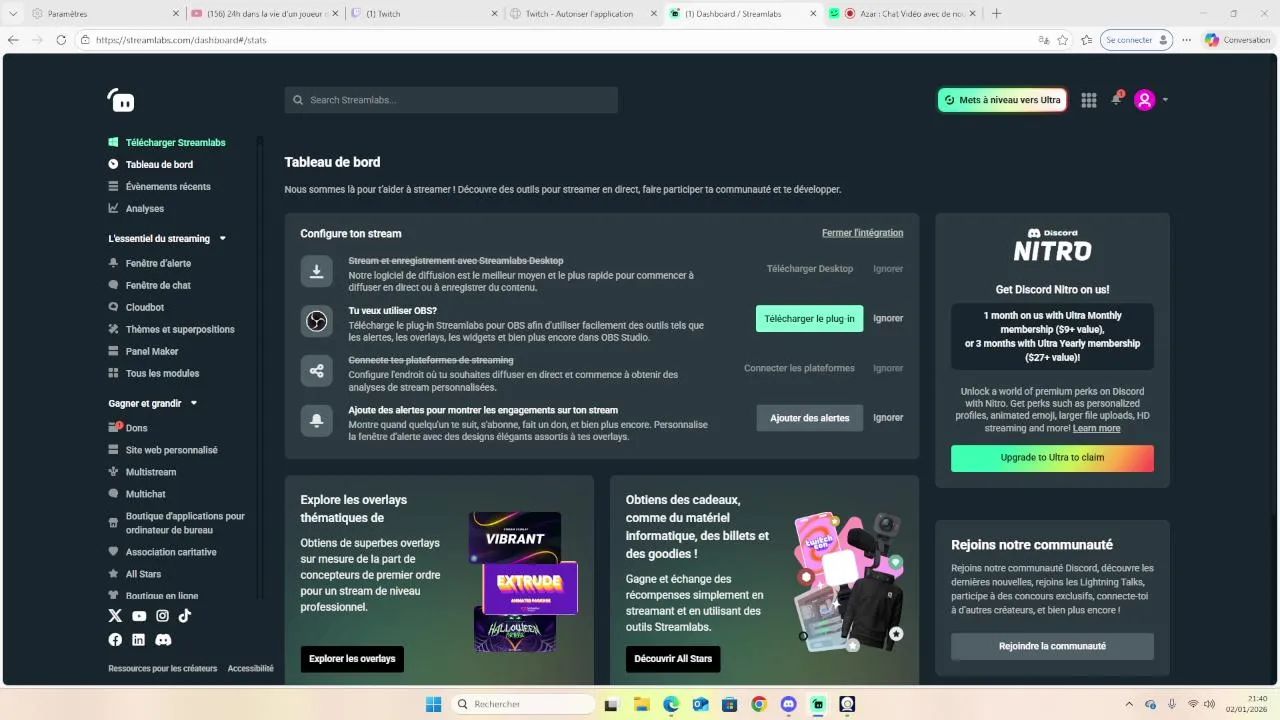
Task: Open Streamlabs app in the taskbar
Action: (818, 704)
